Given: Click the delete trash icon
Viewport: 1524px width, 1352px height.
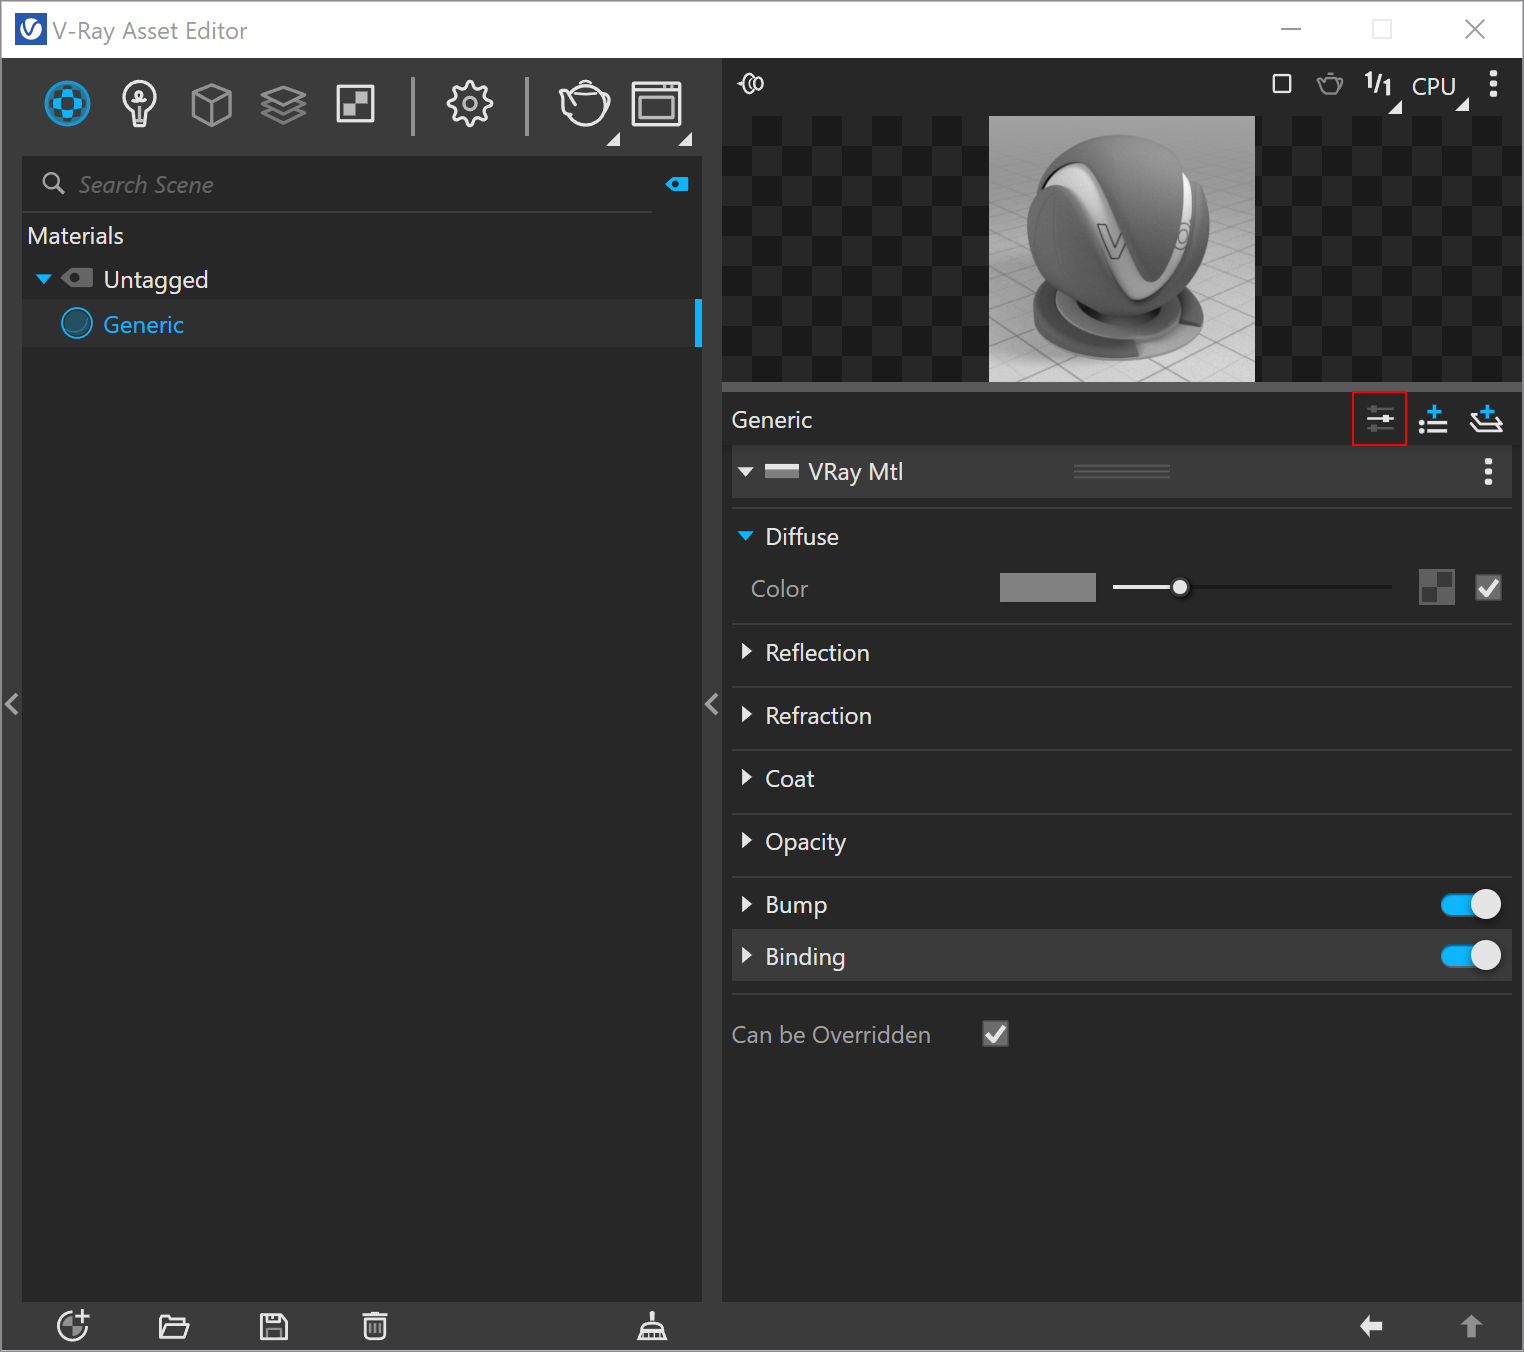Looking at the screenshot, I should (375, 1326).
